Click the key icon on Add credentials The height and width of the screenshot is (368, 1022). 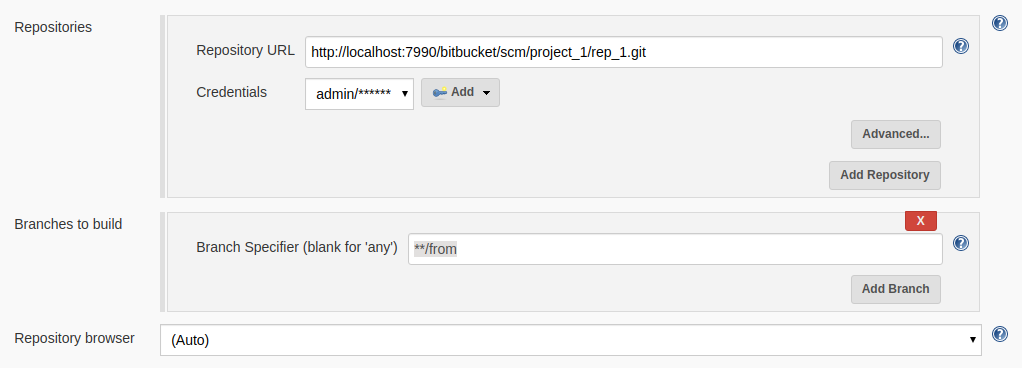[440, 92]
